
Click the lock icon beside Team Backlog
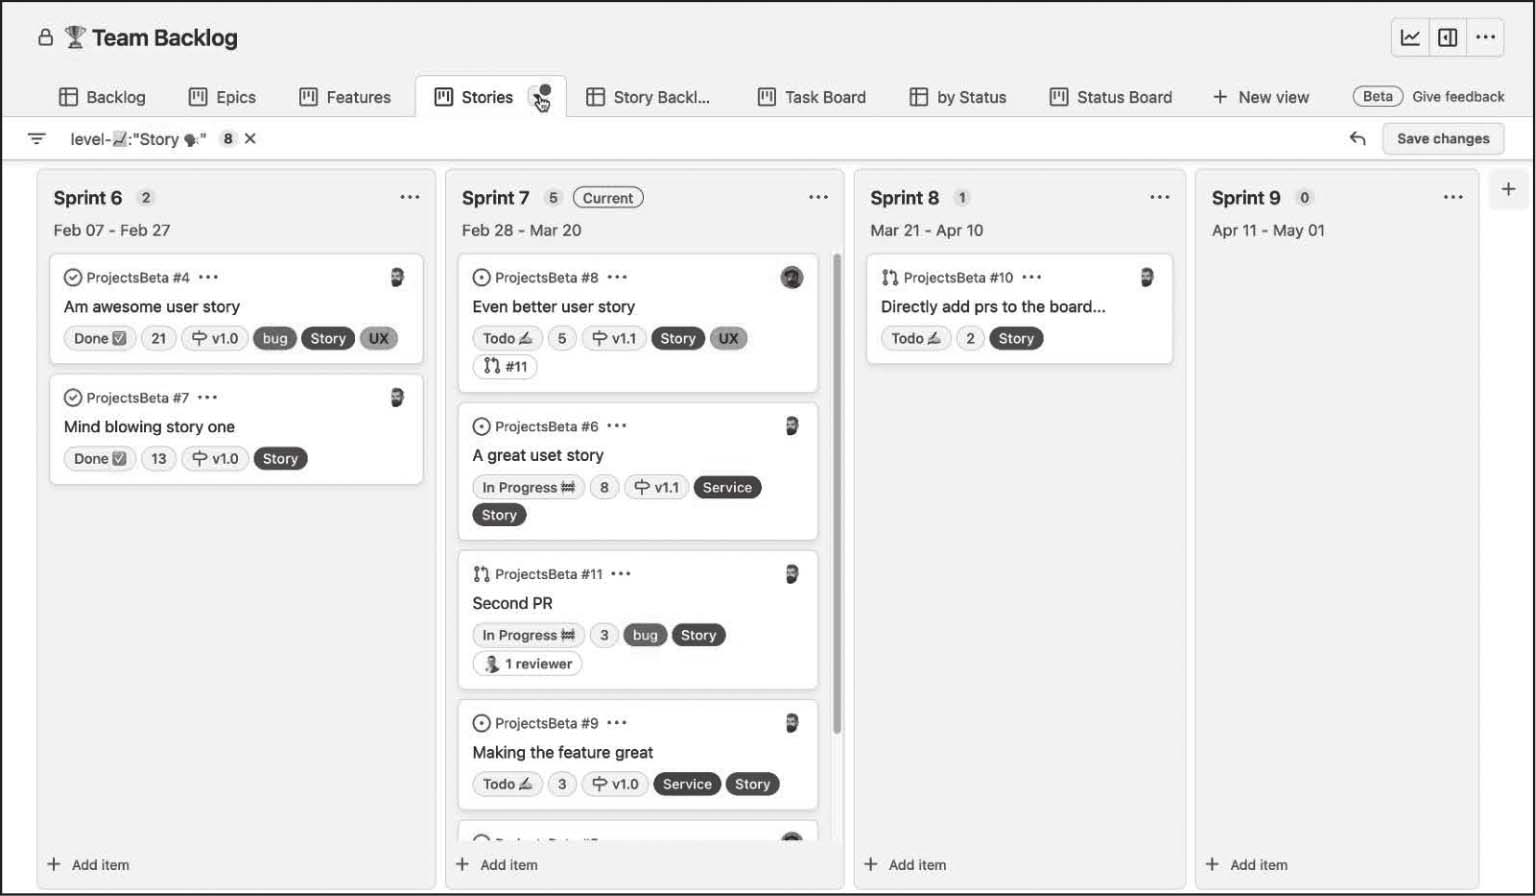(x=45, y=38)
